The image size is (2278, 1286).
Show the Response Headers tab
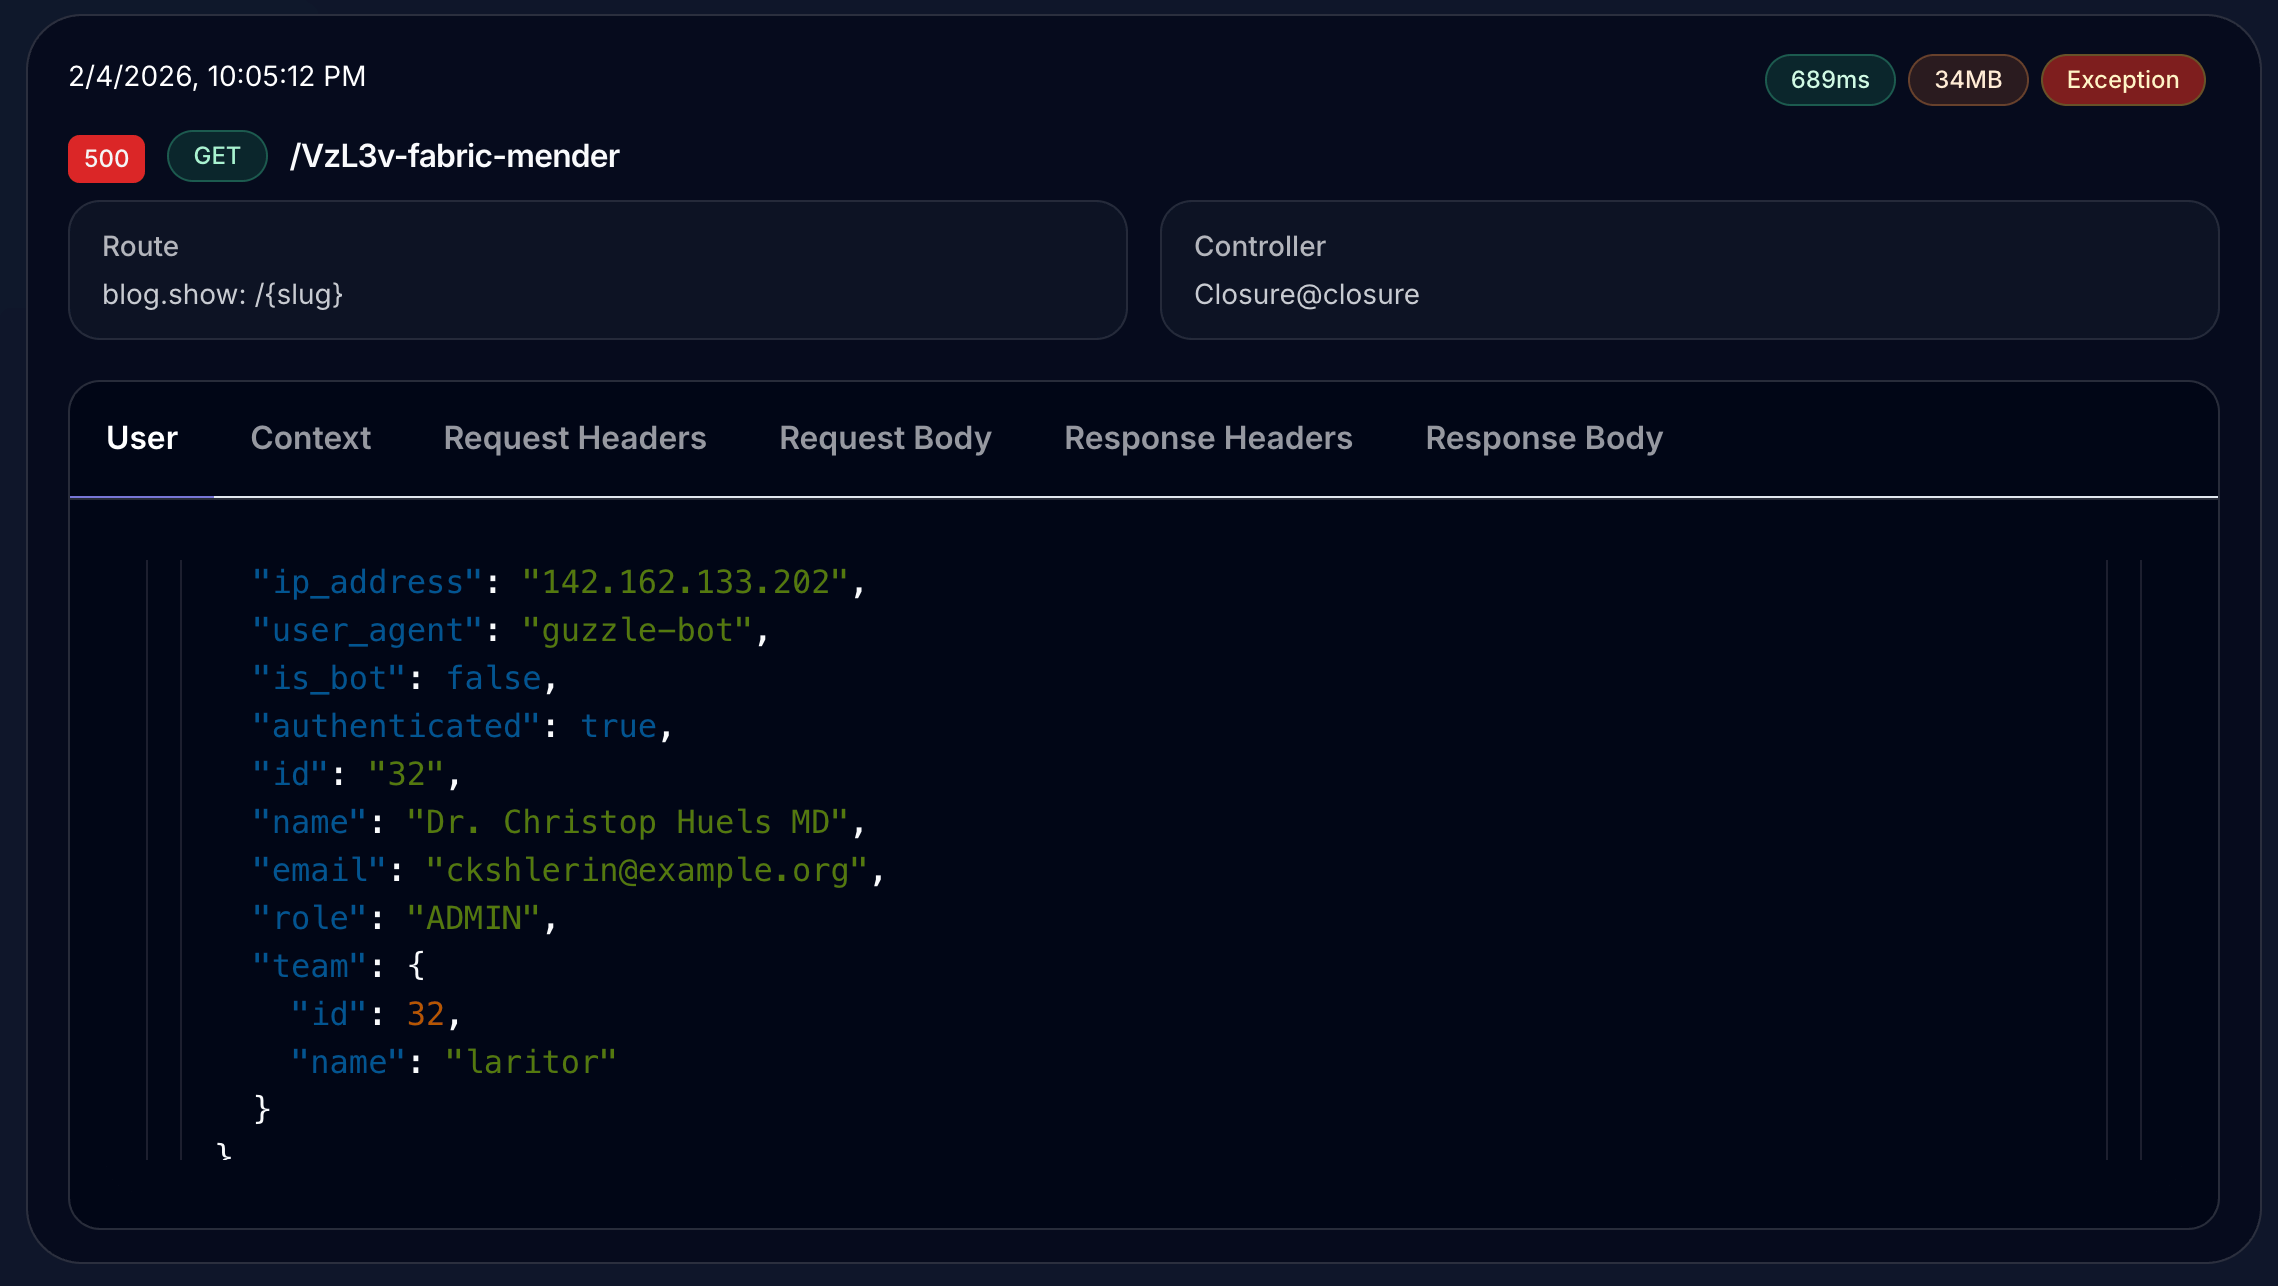coord(1208,438)
